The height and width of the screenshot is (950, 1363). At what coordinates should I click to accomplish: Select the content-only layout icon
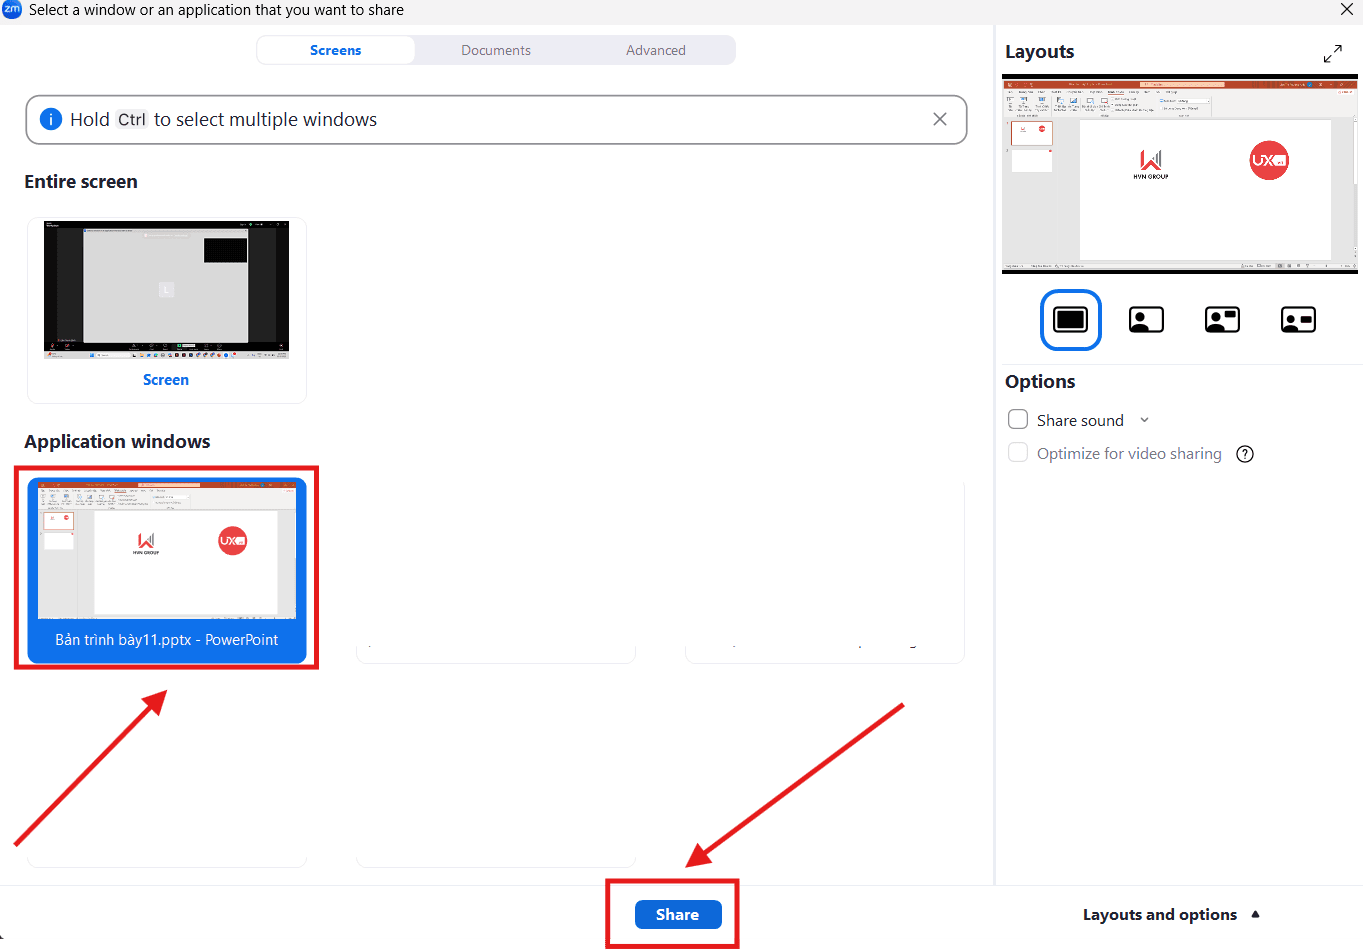click(x=1070, y=320)
